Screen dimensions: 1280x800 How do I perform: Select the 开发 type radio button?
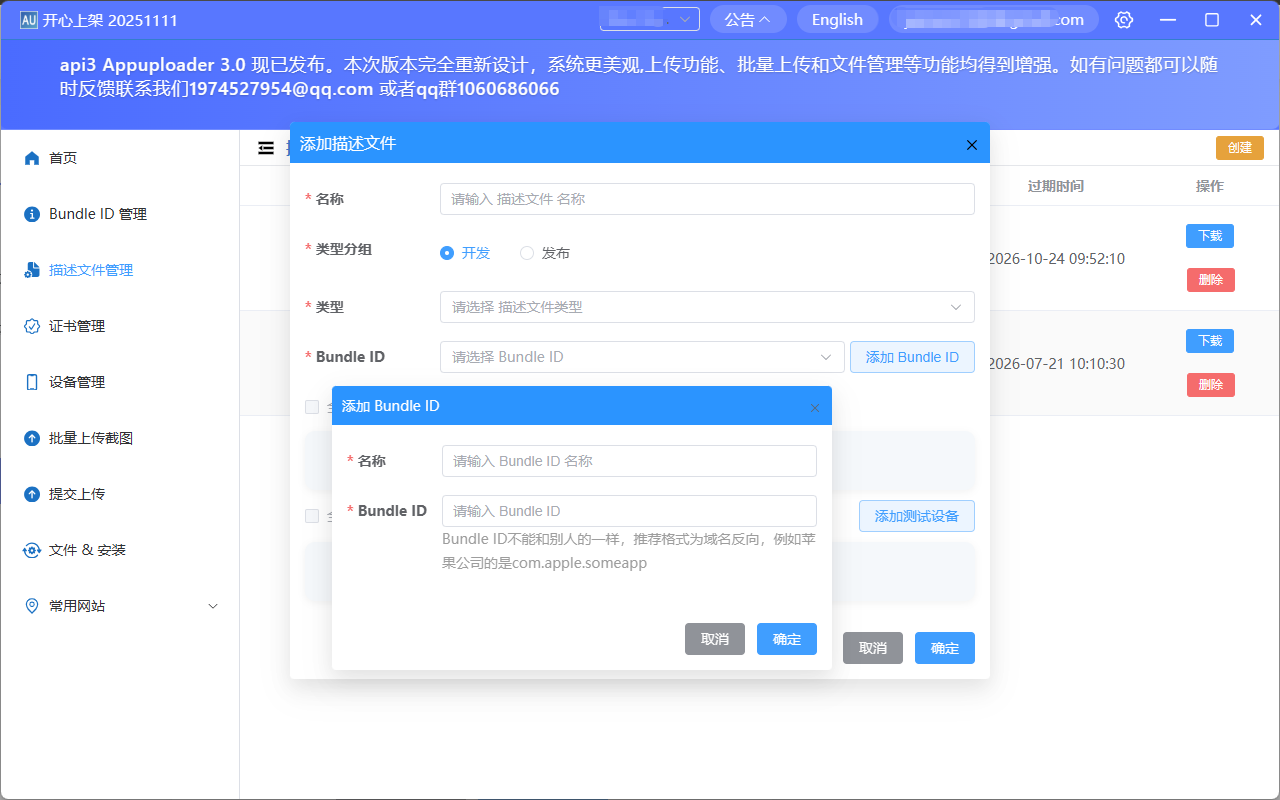(x=447, y=253)
